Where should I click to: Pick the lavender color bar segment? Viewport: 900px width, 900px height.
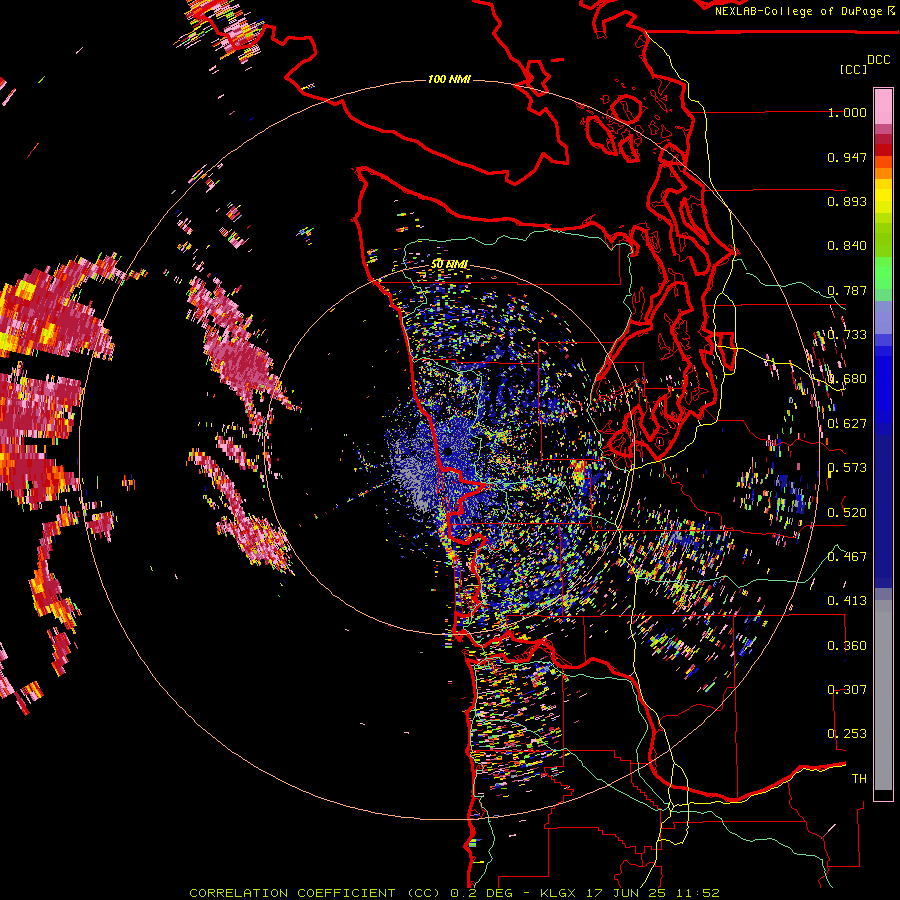coord(883,317)
